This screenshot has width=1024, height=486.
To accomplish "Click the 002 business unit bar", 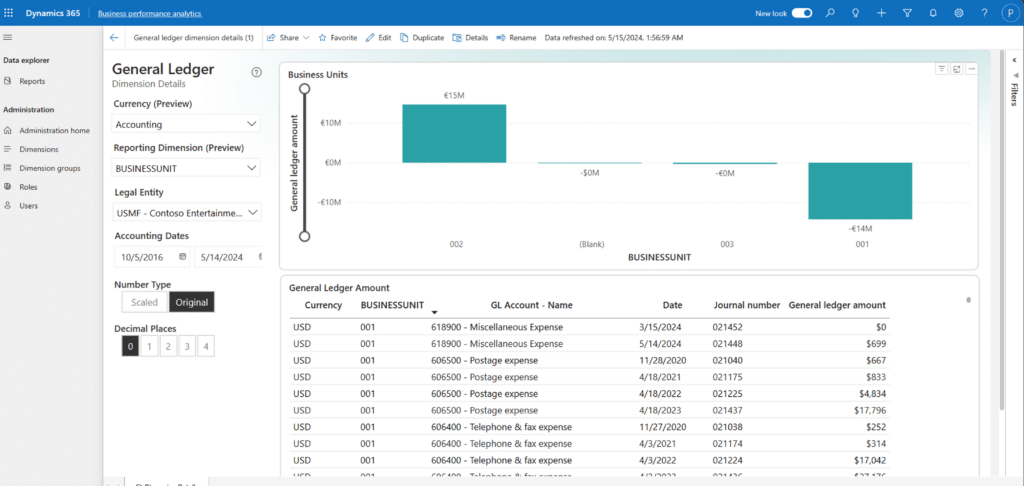I will pos(454,133).
